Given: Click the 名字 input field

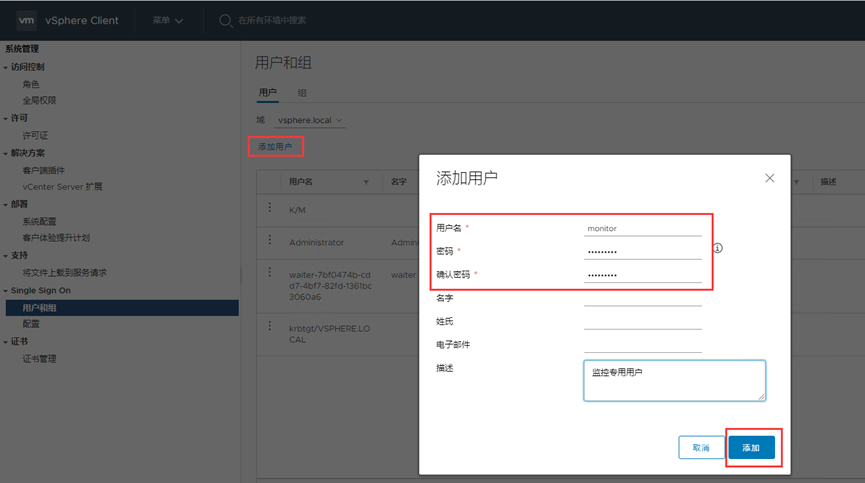Looking at the screenshot, I should [x=643, y=298].
